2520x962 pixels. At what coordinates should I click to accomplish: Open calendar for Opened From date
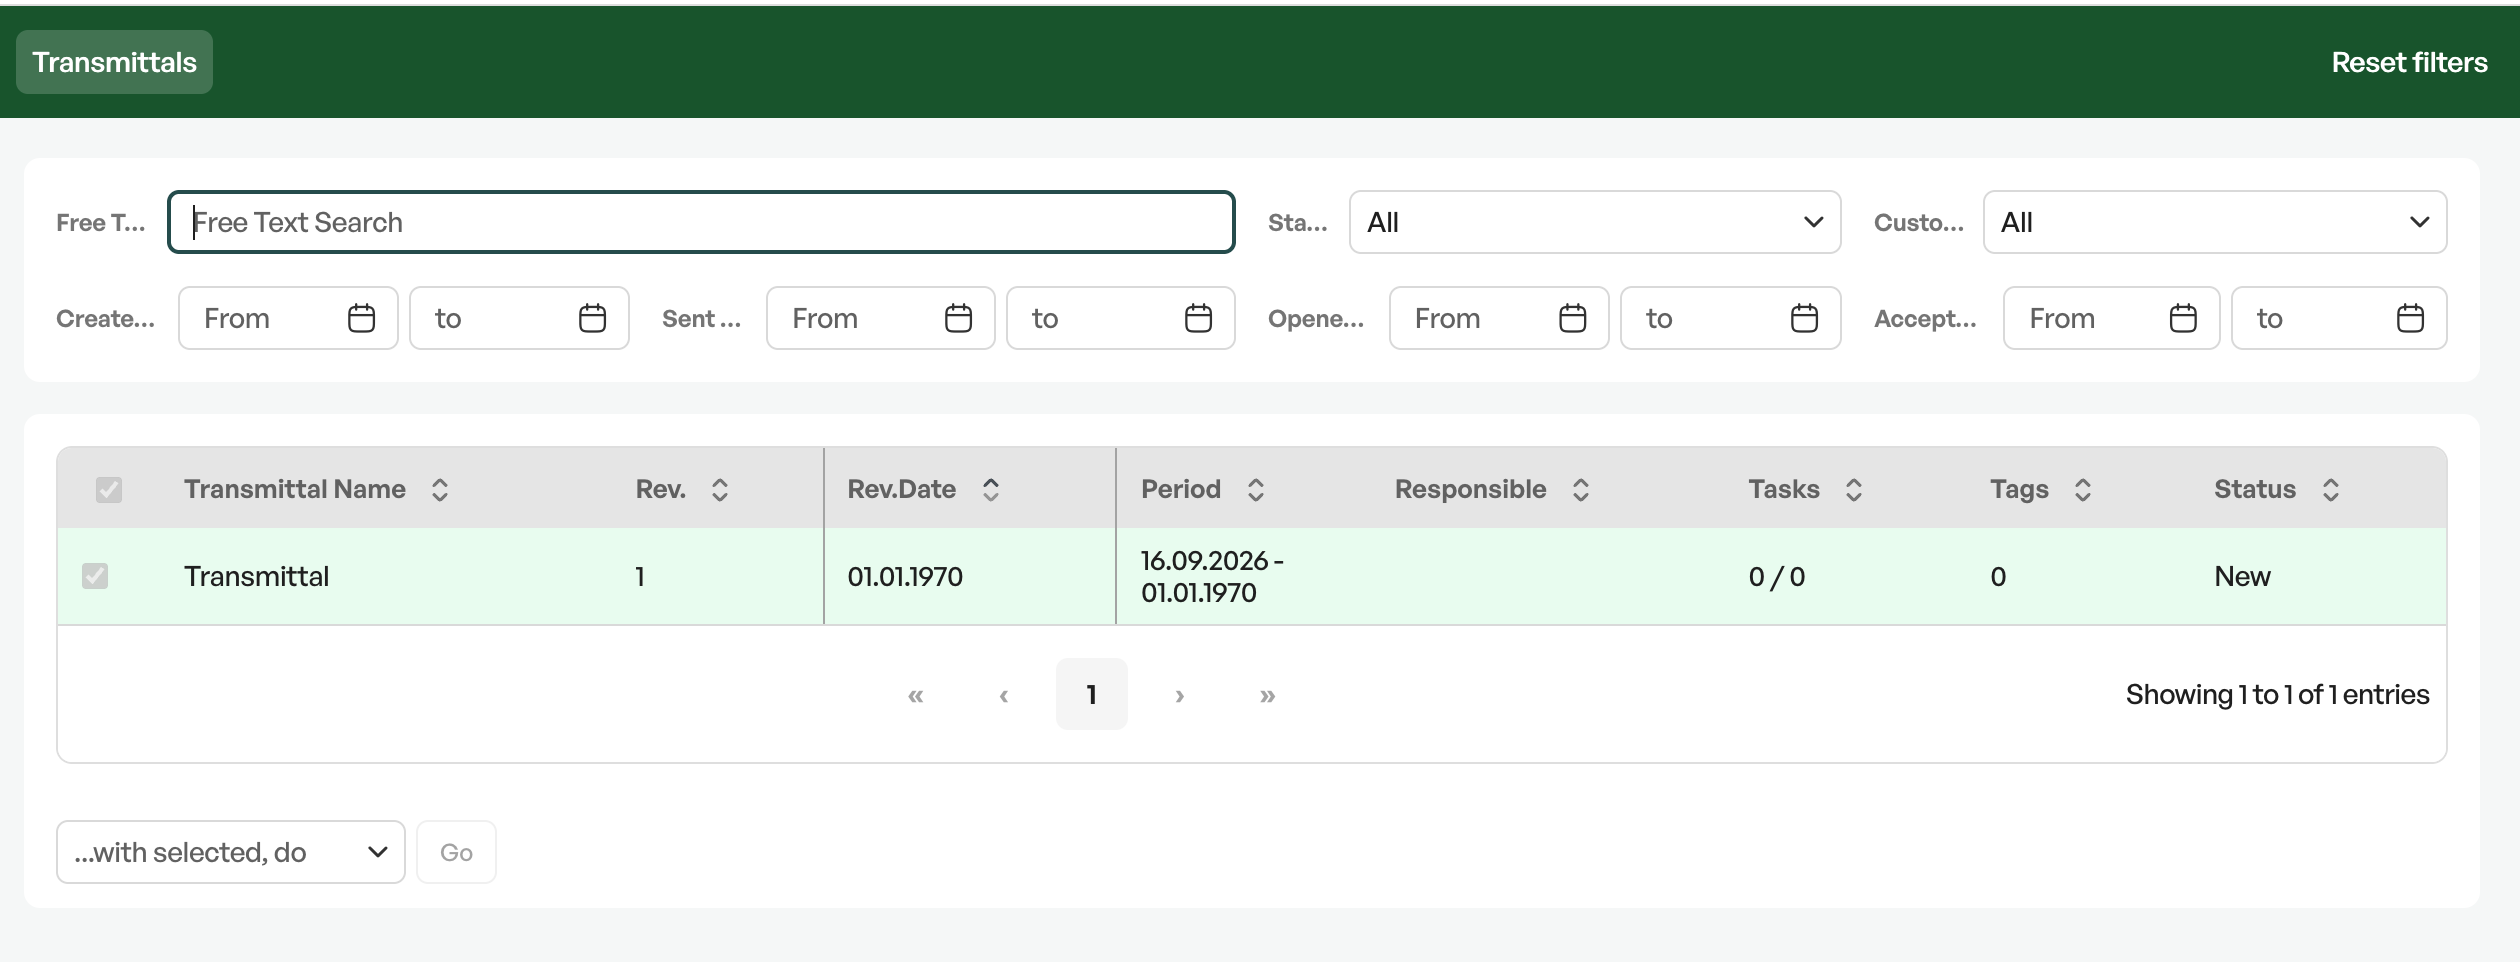point(1572,318)
